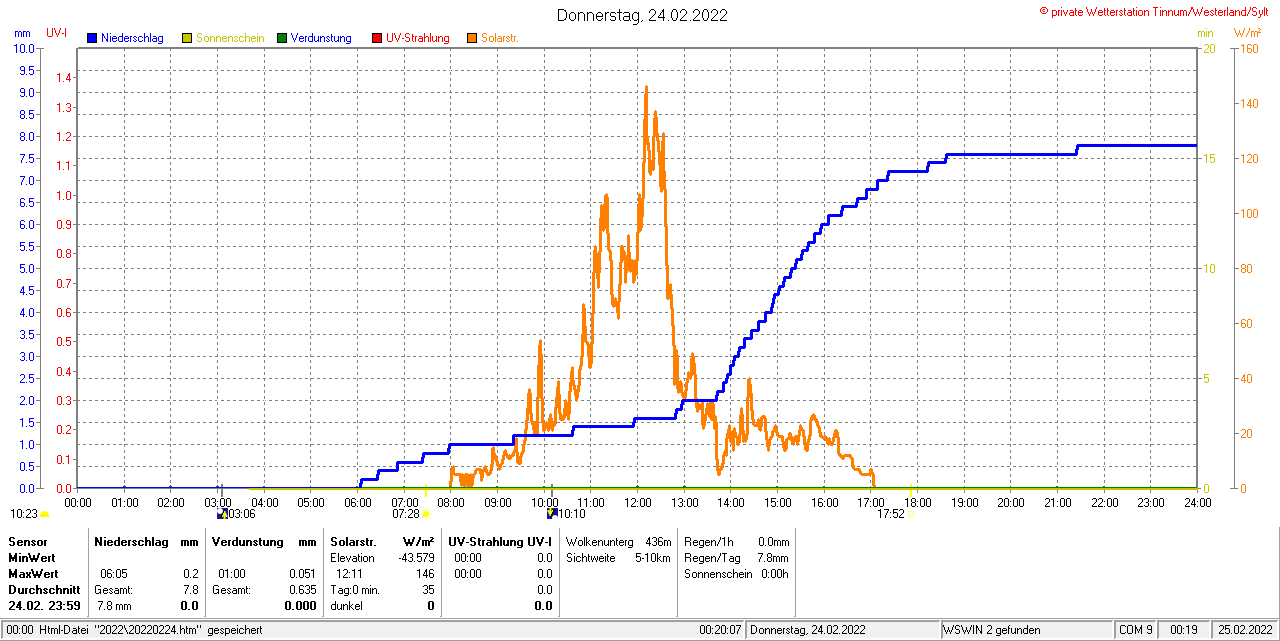
Task: Click the Verdunstung column header in the table
Action: click(246, 541)
